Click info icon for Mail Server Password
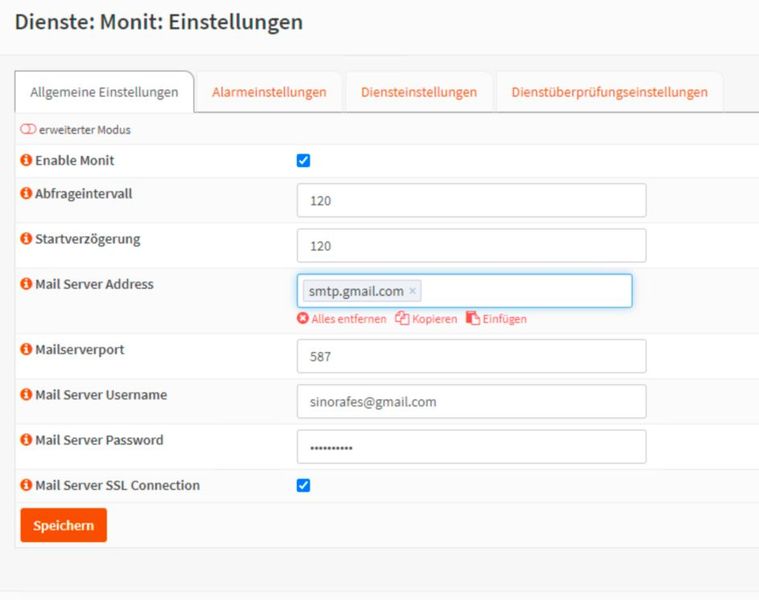 (x=27, y=440)
